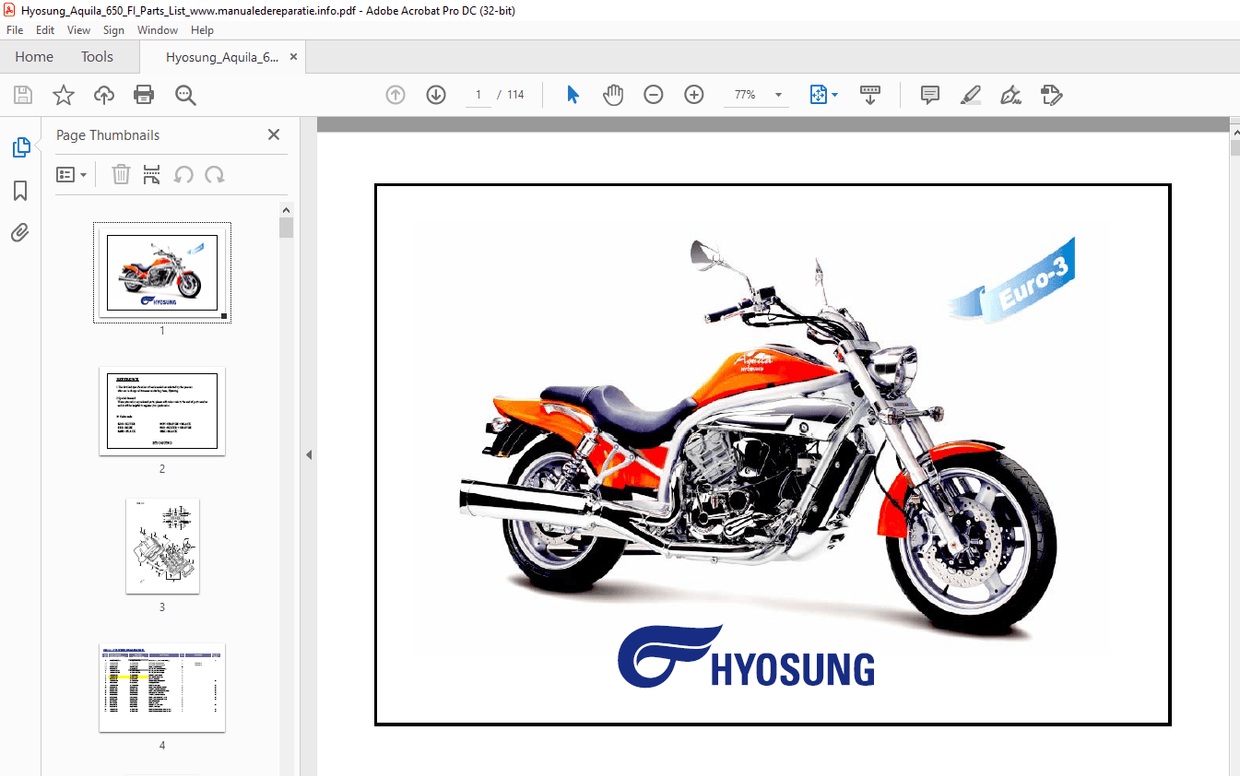This screenshot has height=776, width=1240.
Task: Select the Hand tool
Action: (613, 94)
